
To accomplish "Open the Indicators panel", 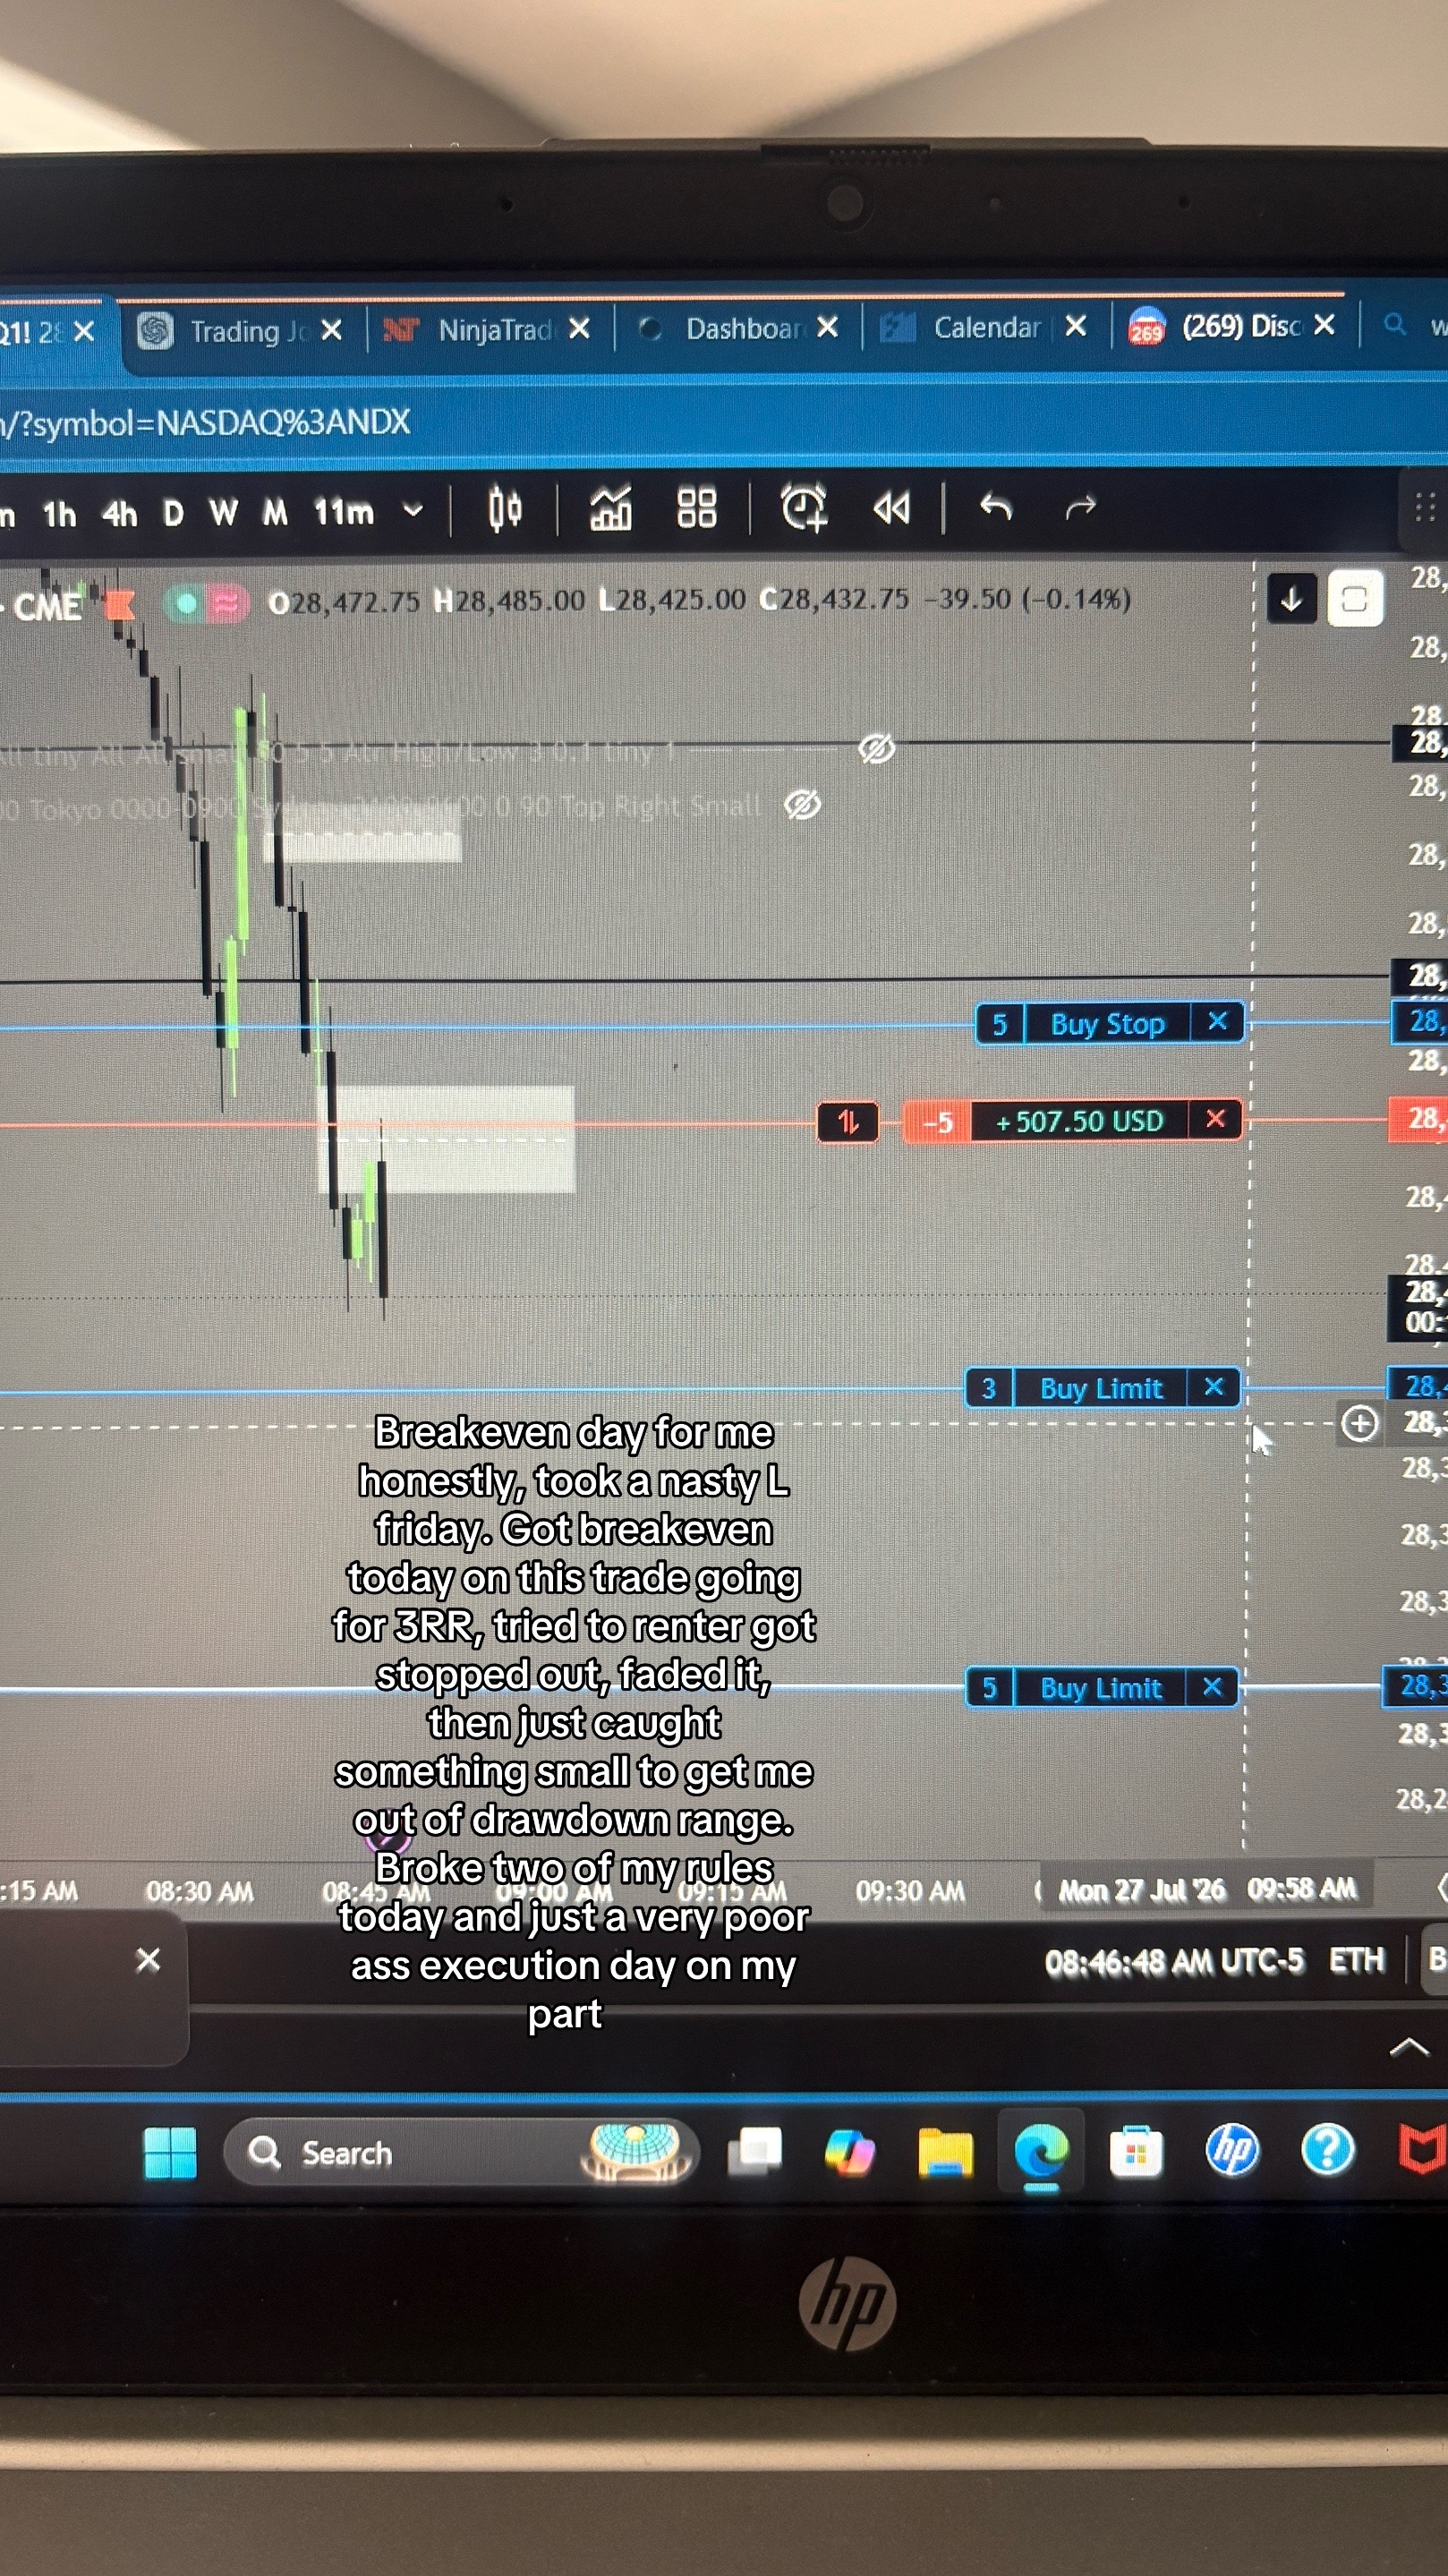I will 610,509.
